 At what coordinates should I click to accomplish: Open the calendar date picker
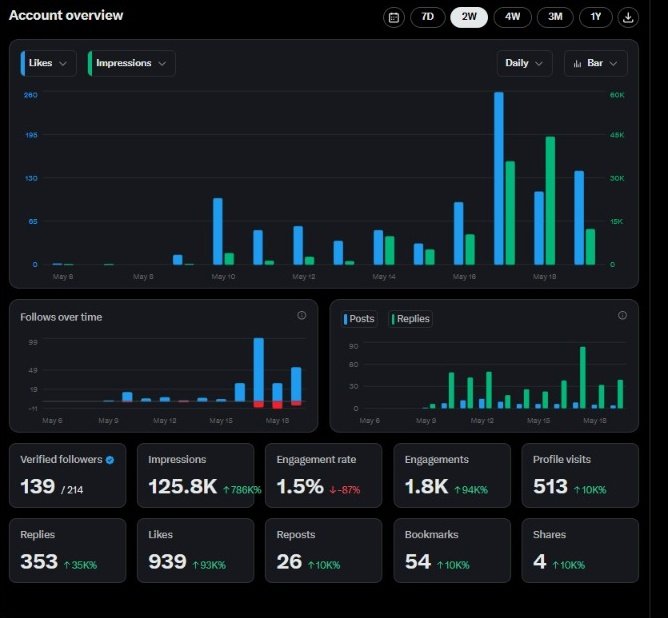pyautogui.click(x=394, y=17)
